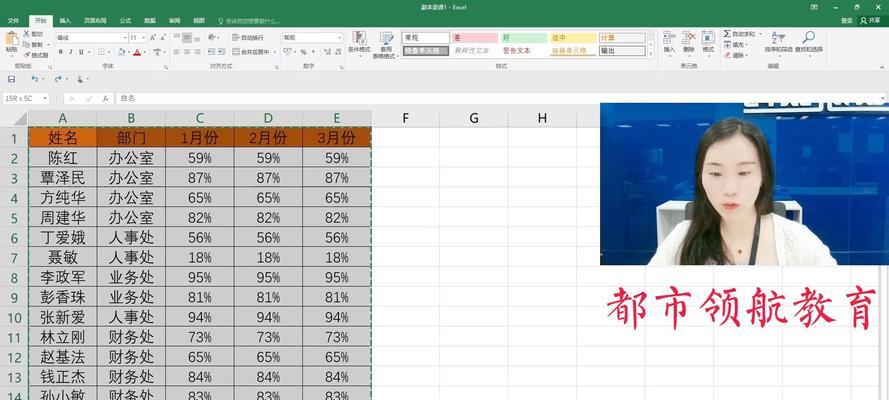Select the Format Painter (格式刷) brush

point(26,55)
